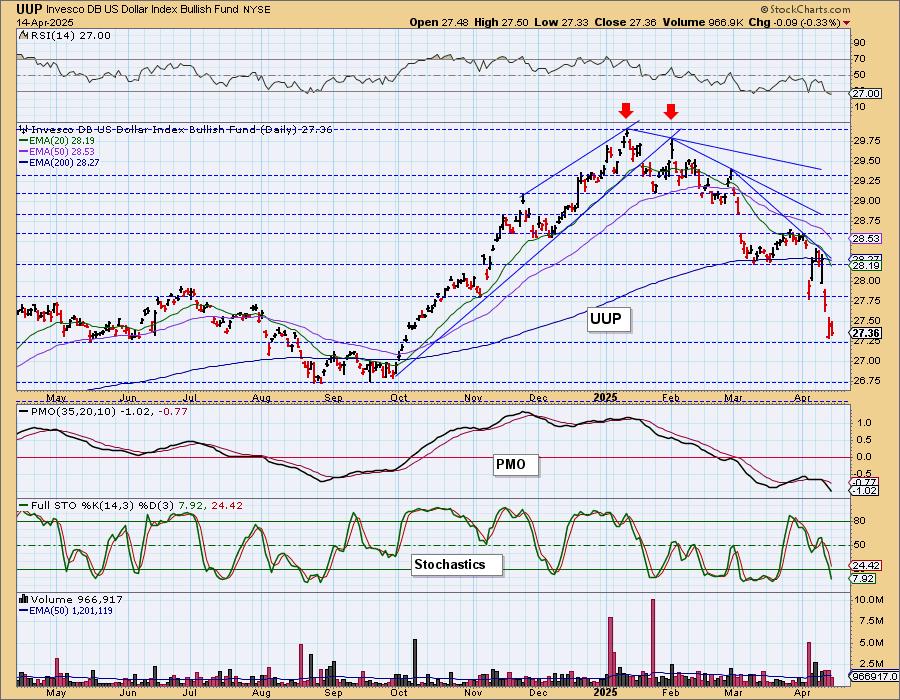Click the Low 27.33 value
The width and height of the screenshot is (900, 700).
(561, 22)
